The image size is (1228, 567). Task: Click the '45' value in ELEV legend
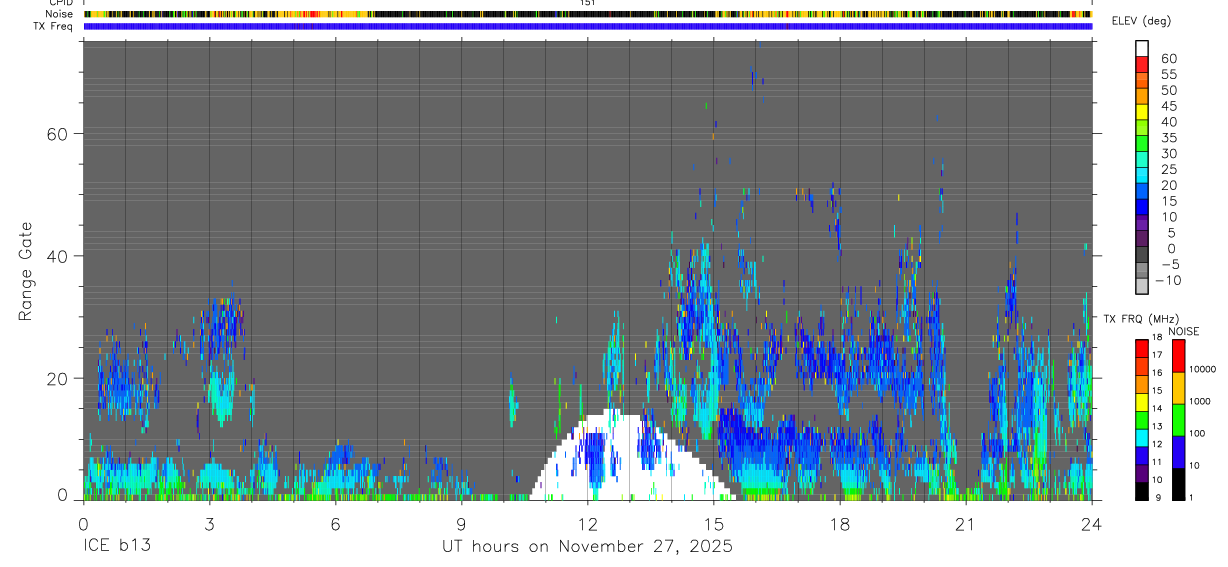[1169, 106]
